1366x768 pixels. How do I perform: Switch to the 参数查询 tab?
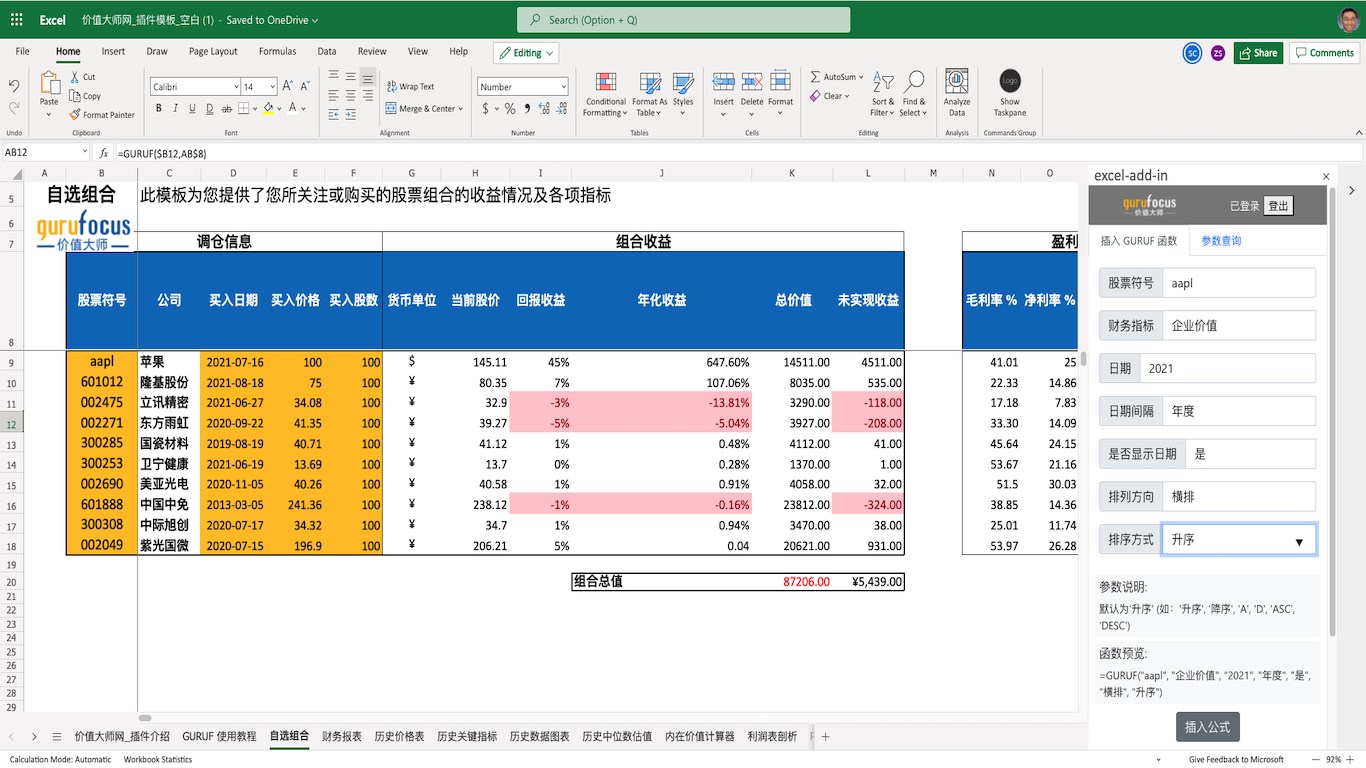coord(1221,241)
